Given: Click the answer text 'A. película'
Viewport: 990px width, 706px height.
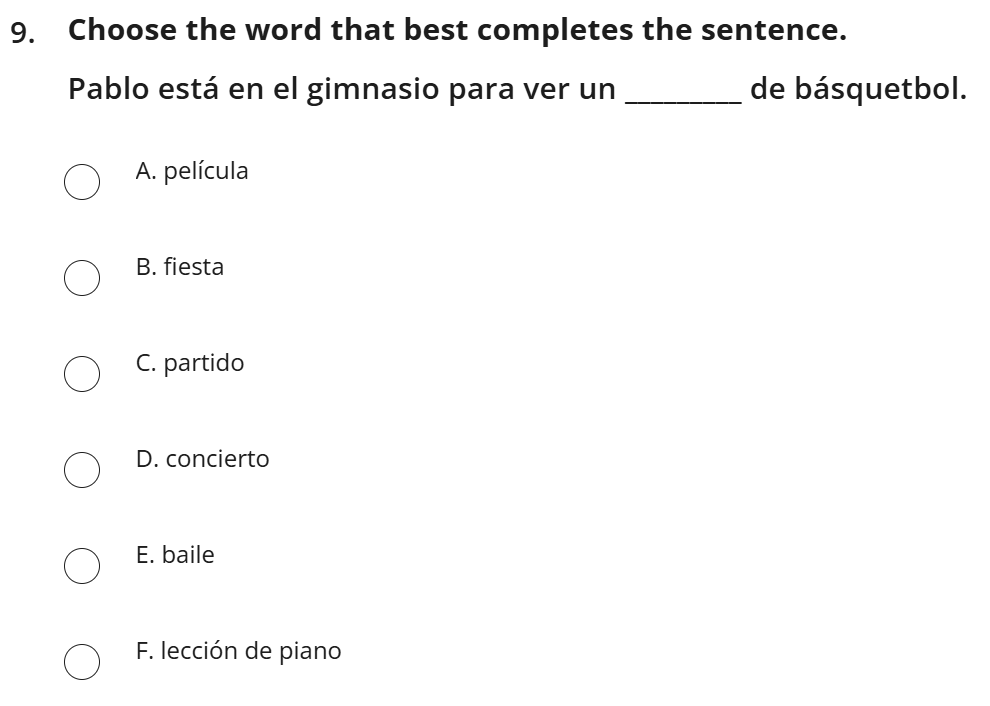Looking at the screenshot, I should 192,172.
